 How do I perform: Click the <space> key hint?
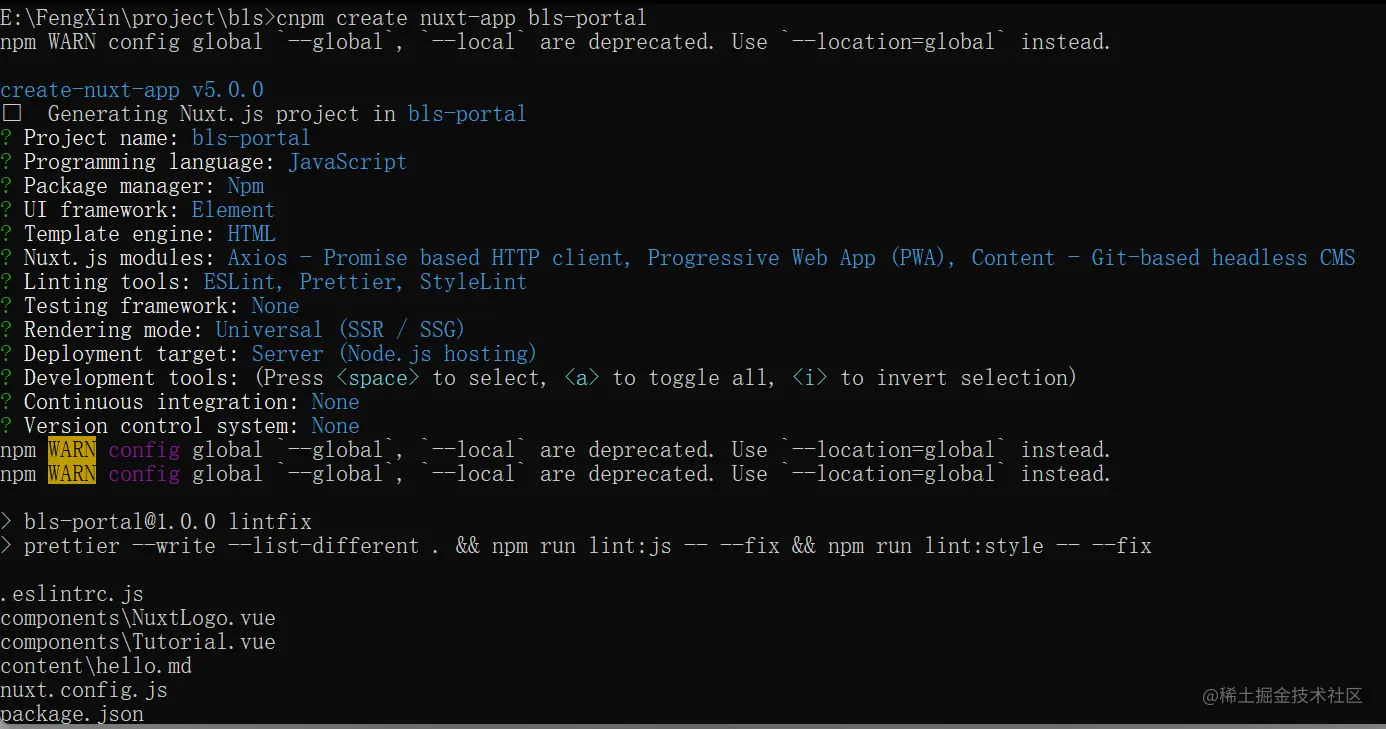(378, 378)
